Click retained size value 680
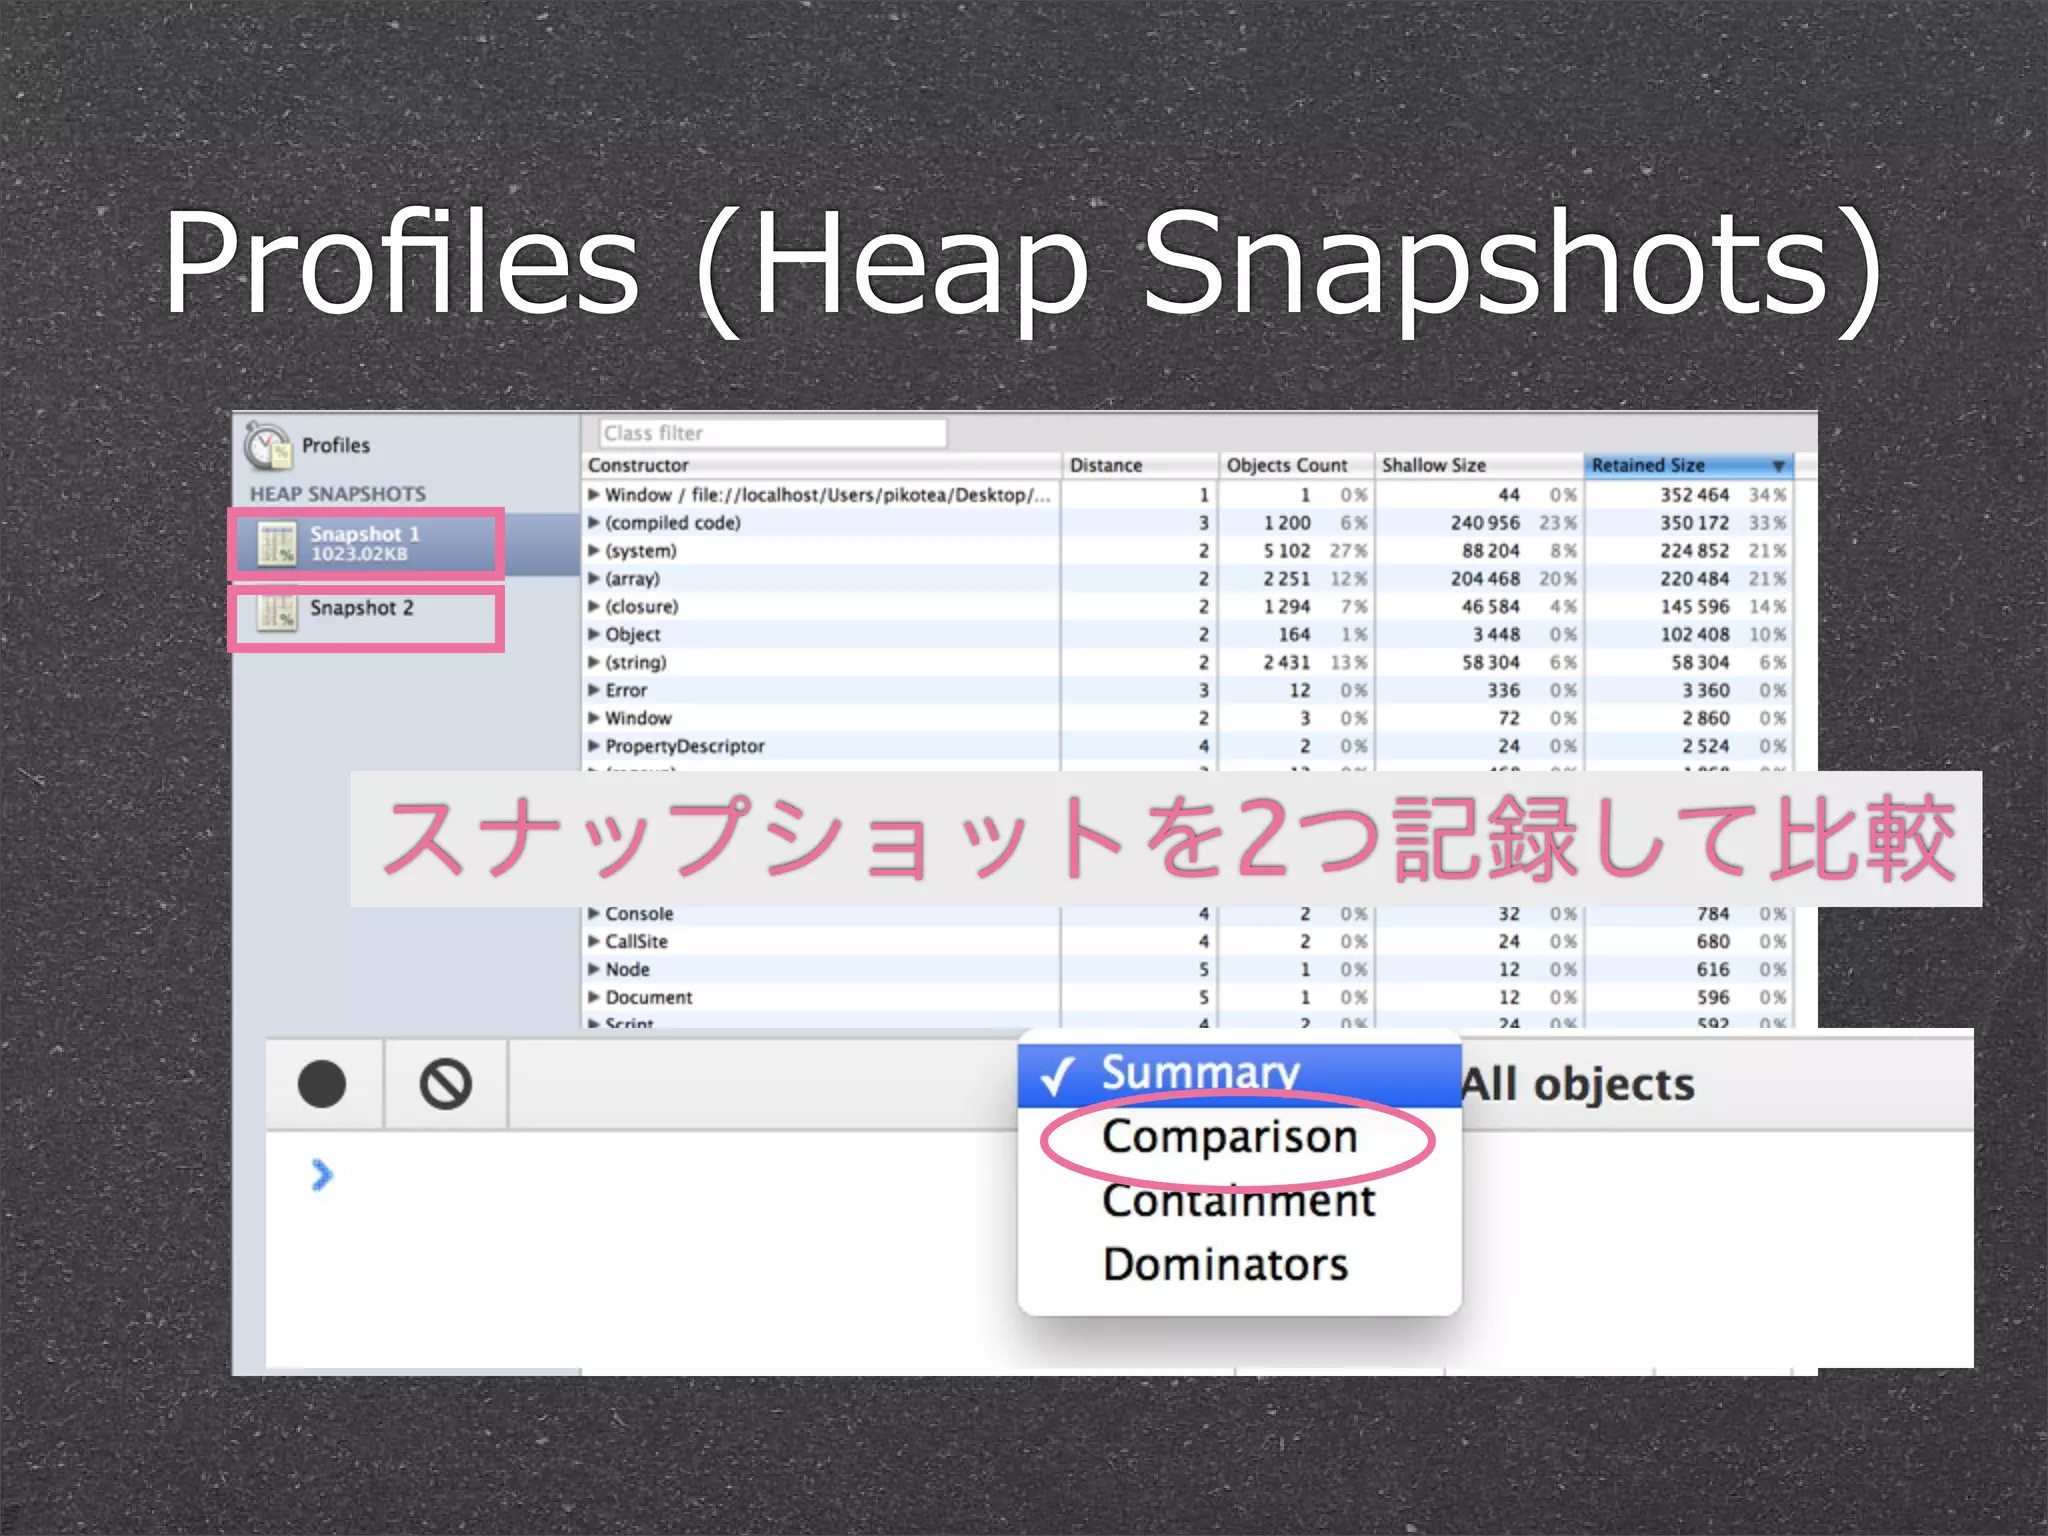The height and width of the screenshot is (1536, 2048). point(1713,942)
